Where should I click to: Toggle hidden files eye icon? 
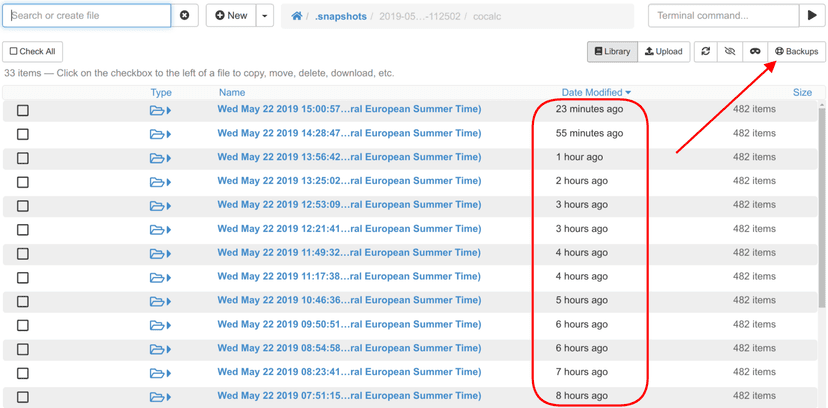(730, 51)
